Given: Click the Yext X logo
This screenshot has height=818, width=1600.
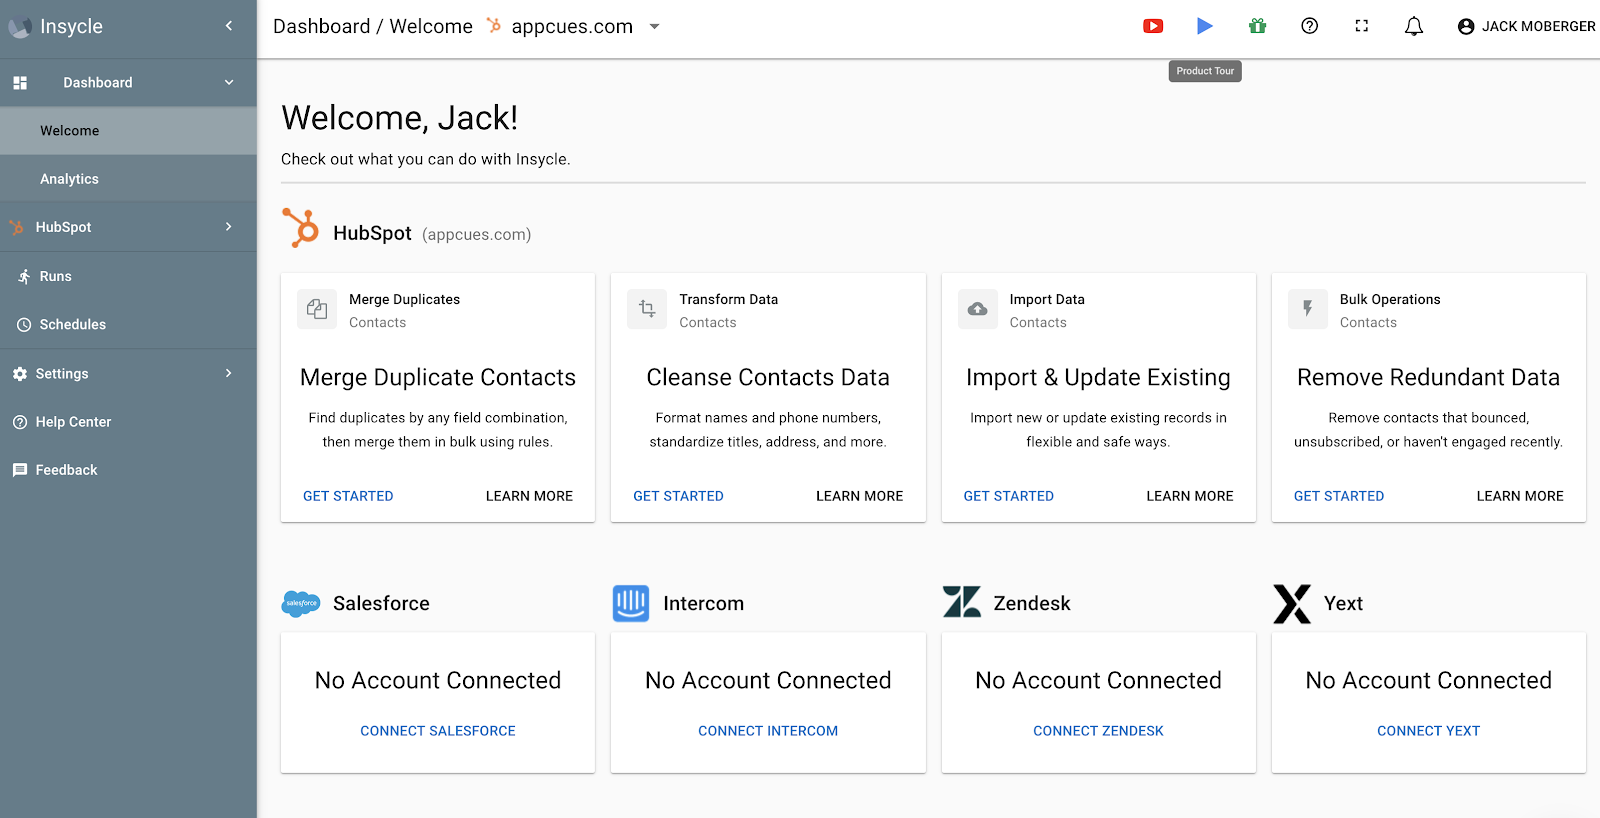Looking at the screenshot, I should [x=1292, y=604].
